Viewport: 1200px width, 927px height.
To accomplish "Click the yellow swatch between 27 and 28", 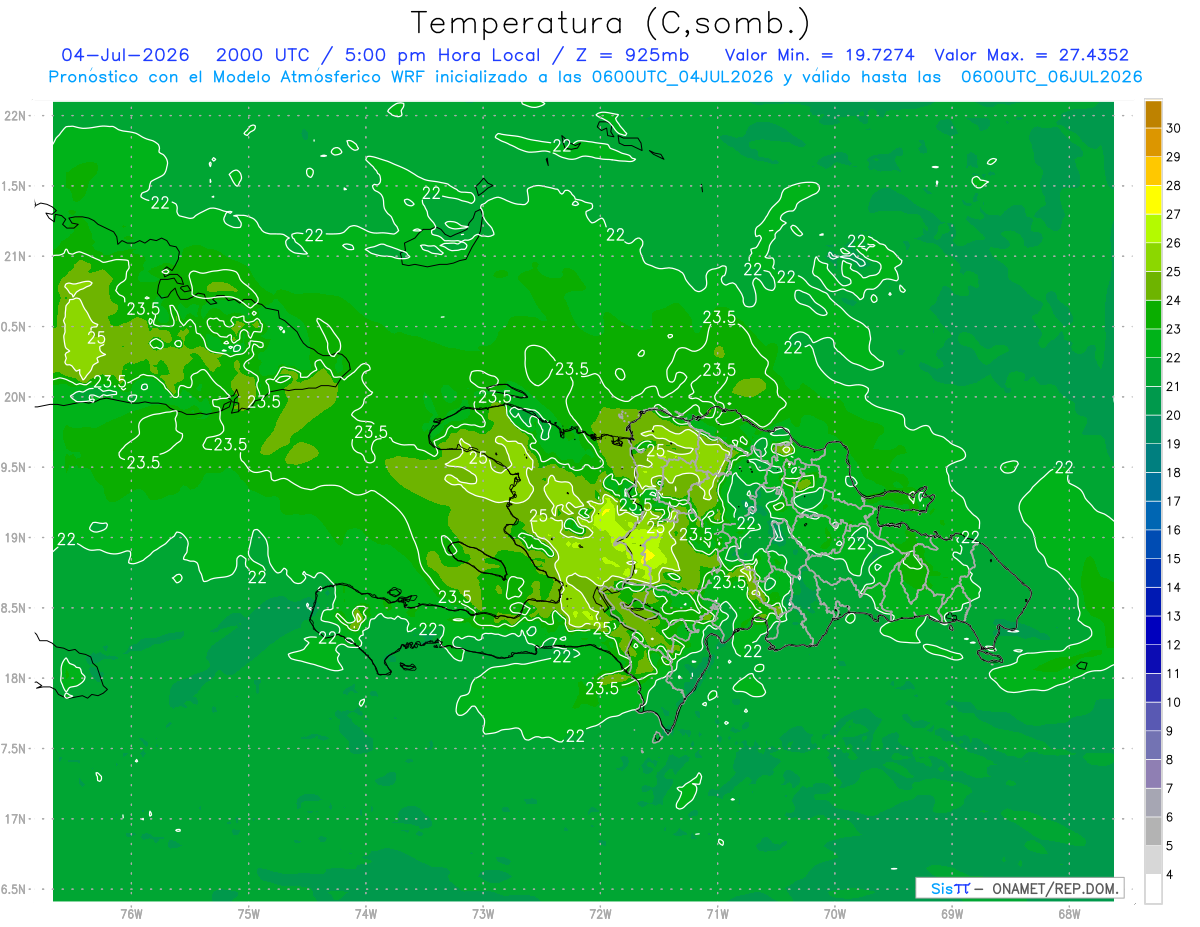I will (x=1153, y=199).
